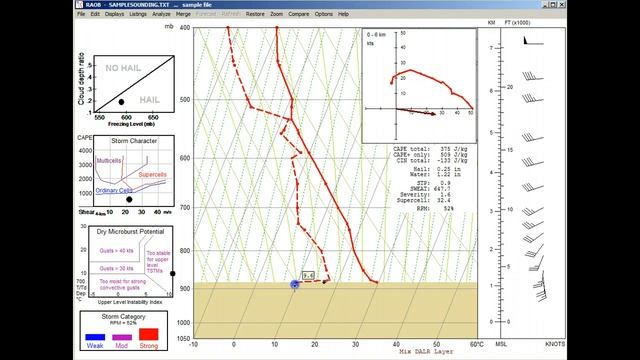This screenshot has height=360, width=640.
Task: Click the 'KNOTS' label under wind barbs
Action: click(555, 344)
